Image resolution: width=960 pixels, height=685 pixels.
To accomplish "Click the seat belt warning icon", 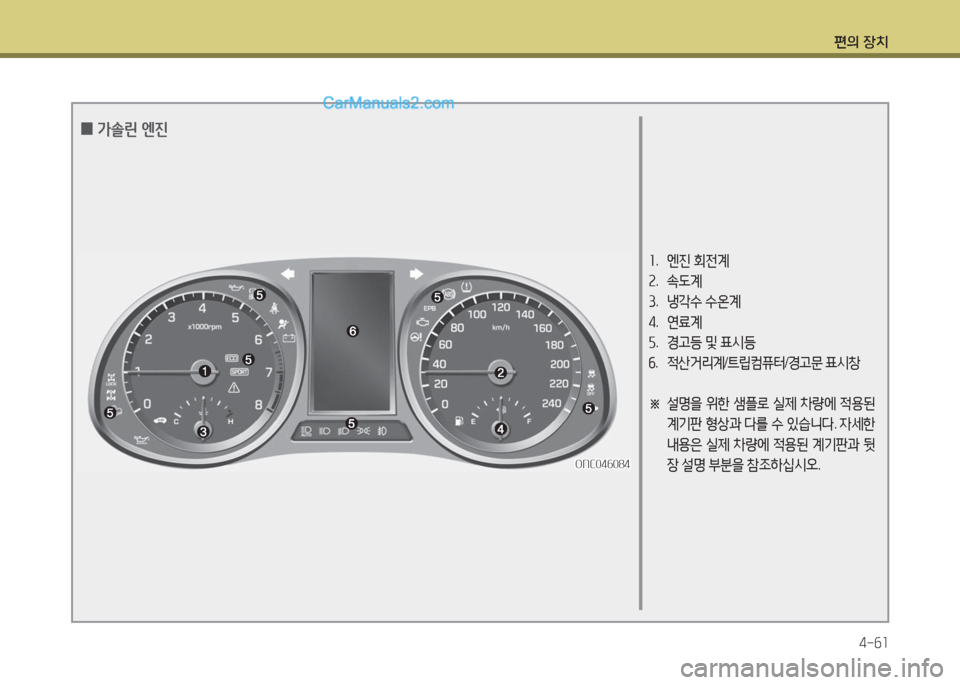I will (x=274, y=308).
